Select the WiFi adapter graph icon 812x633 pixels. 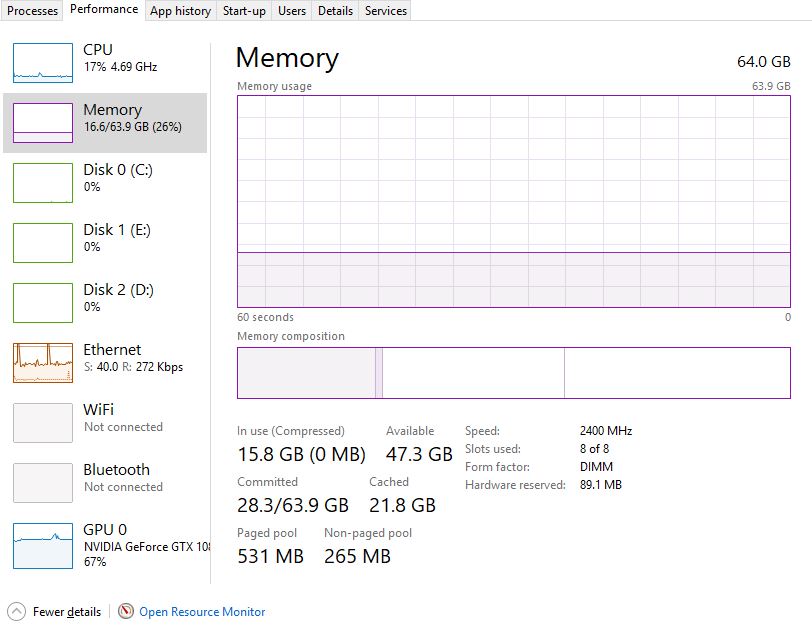(42, 423)
